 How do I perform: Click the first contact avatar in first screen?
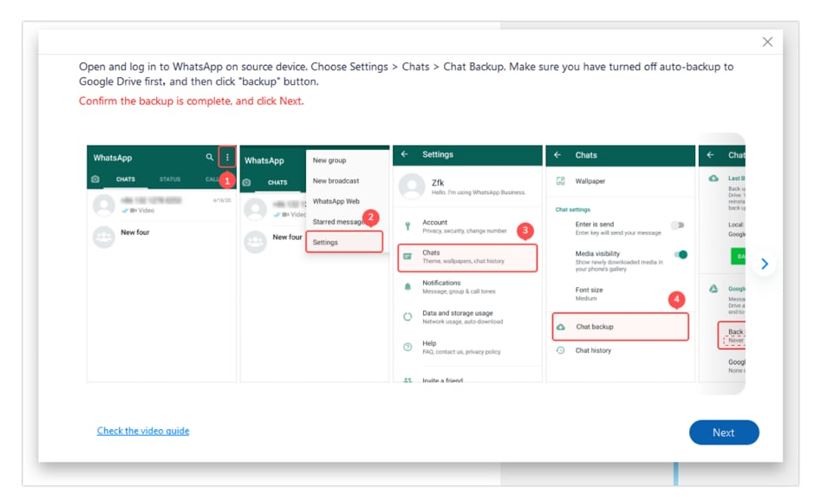point(104,205)
